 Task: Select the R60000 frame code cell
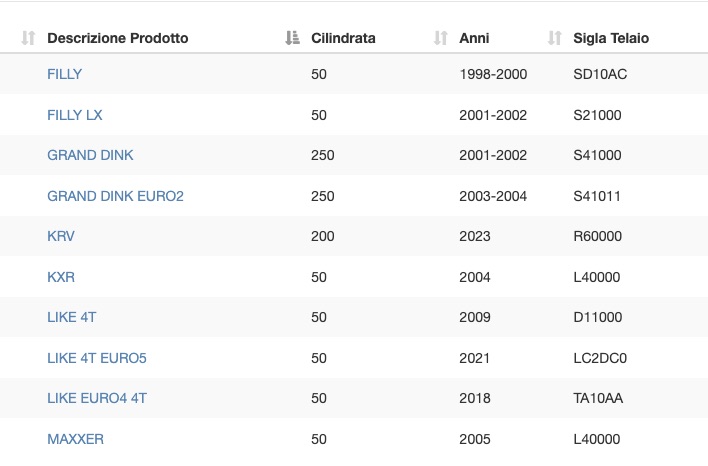(x=597, y=236)
